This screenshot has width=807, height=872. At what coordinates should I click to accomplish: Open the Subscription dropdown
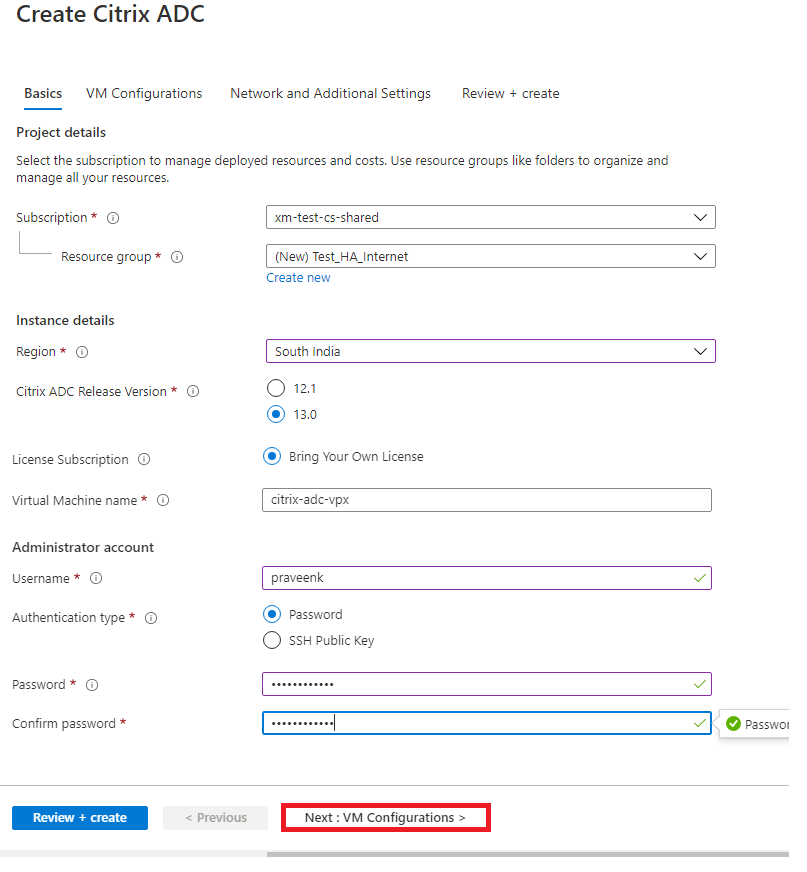coord(491,217)
